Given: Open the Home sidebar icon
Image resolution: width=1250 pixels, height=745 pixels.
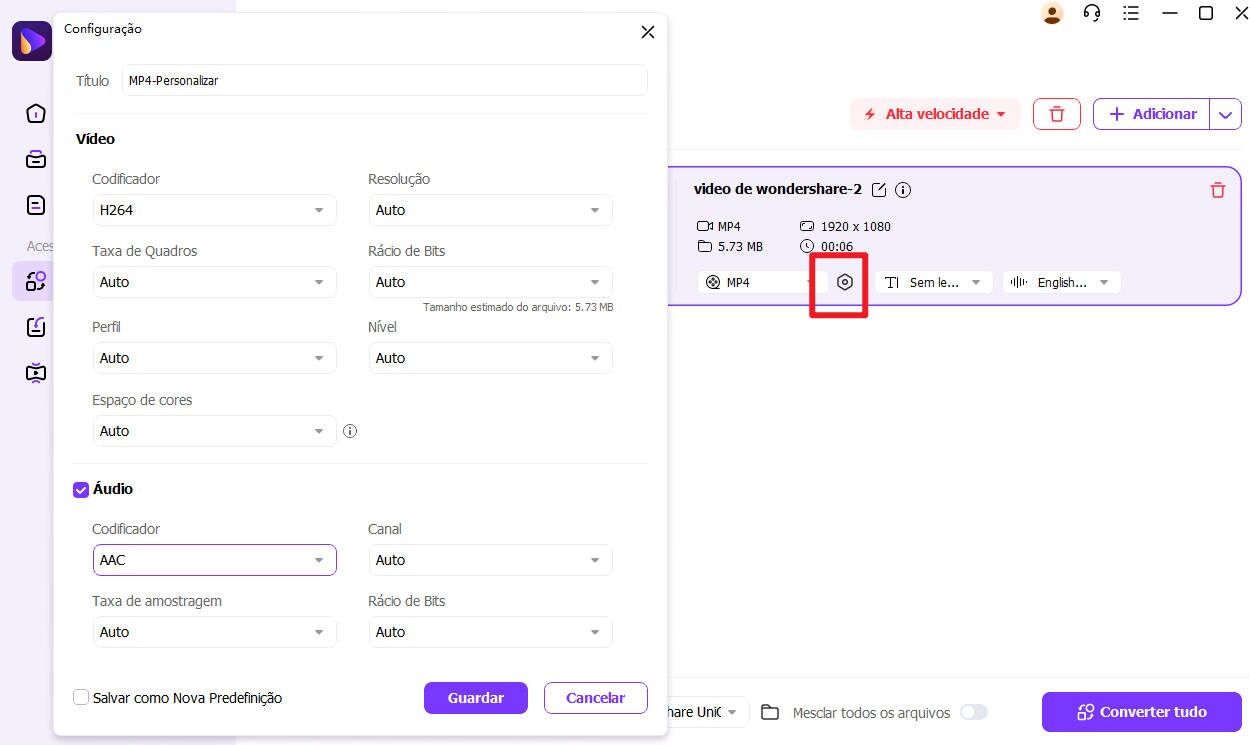Looking at the screenshot, I should click(x=36, y=113).
